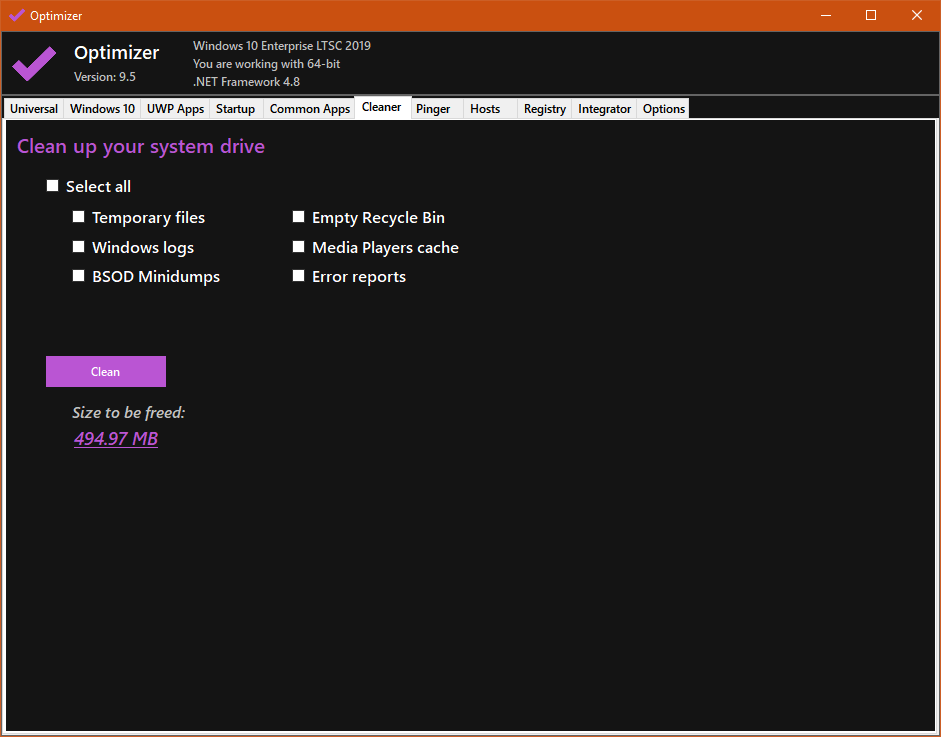Check the BSOD Minidumps option
941x737 pixels.
click(79, 276)
